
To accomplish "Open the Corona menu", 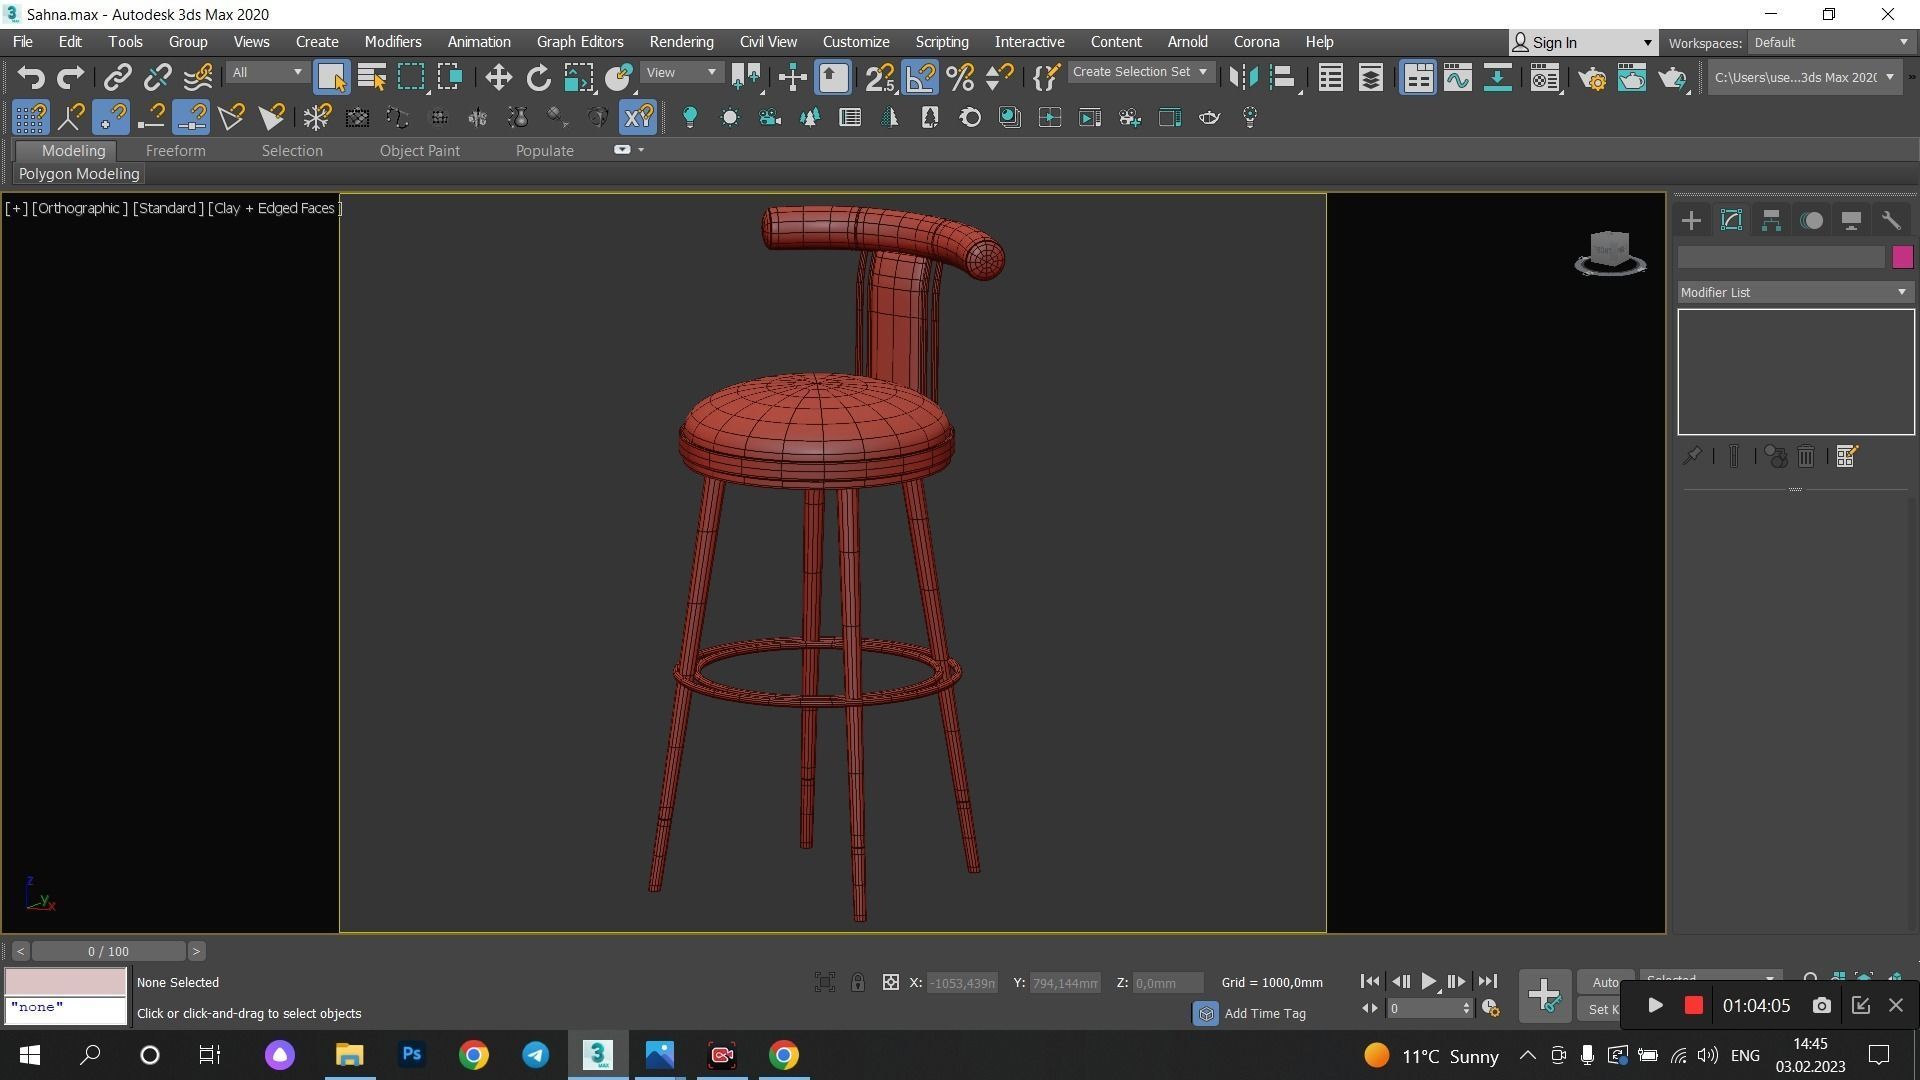I will tap(1256, 42).
